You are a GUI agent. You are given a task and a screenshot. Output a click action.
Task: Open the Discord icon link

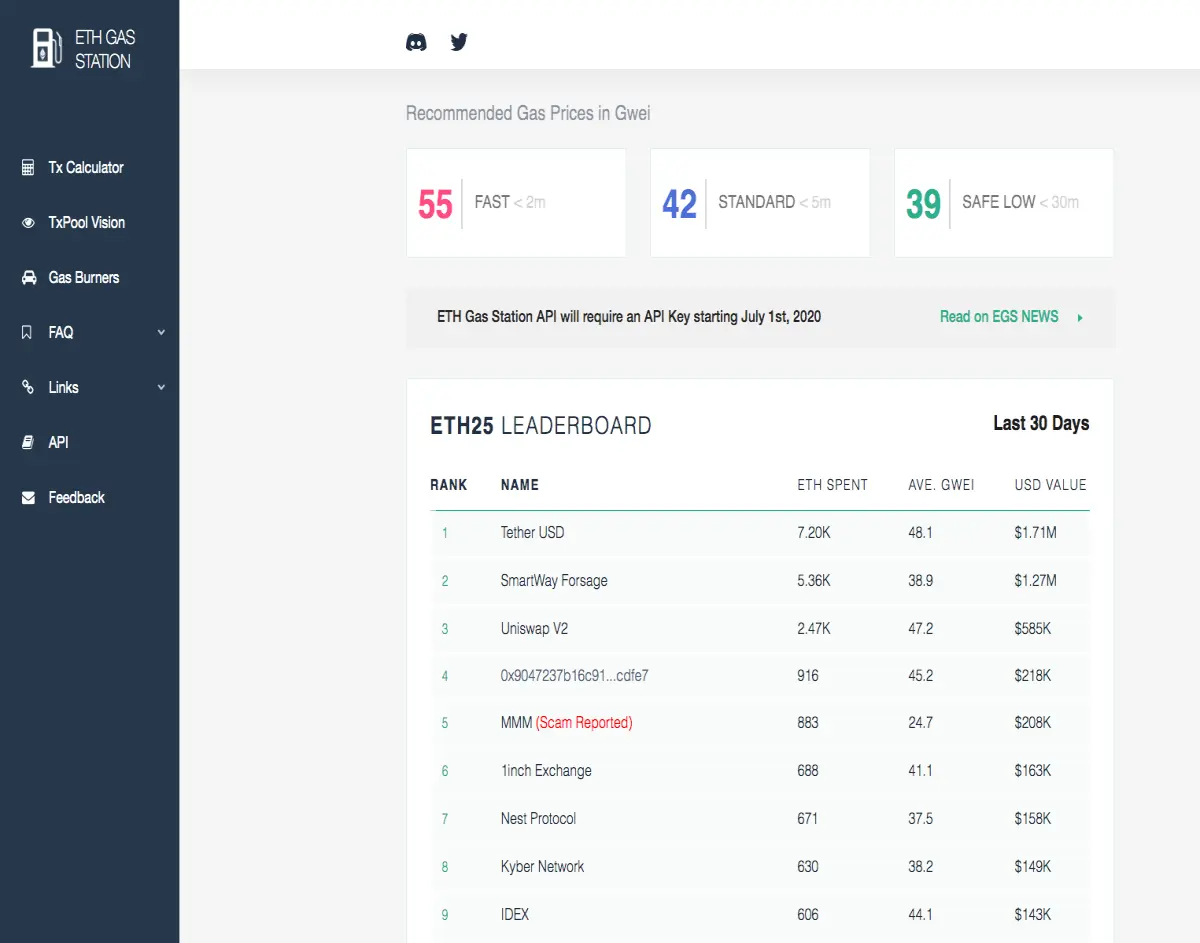click(x=416, y=42)
